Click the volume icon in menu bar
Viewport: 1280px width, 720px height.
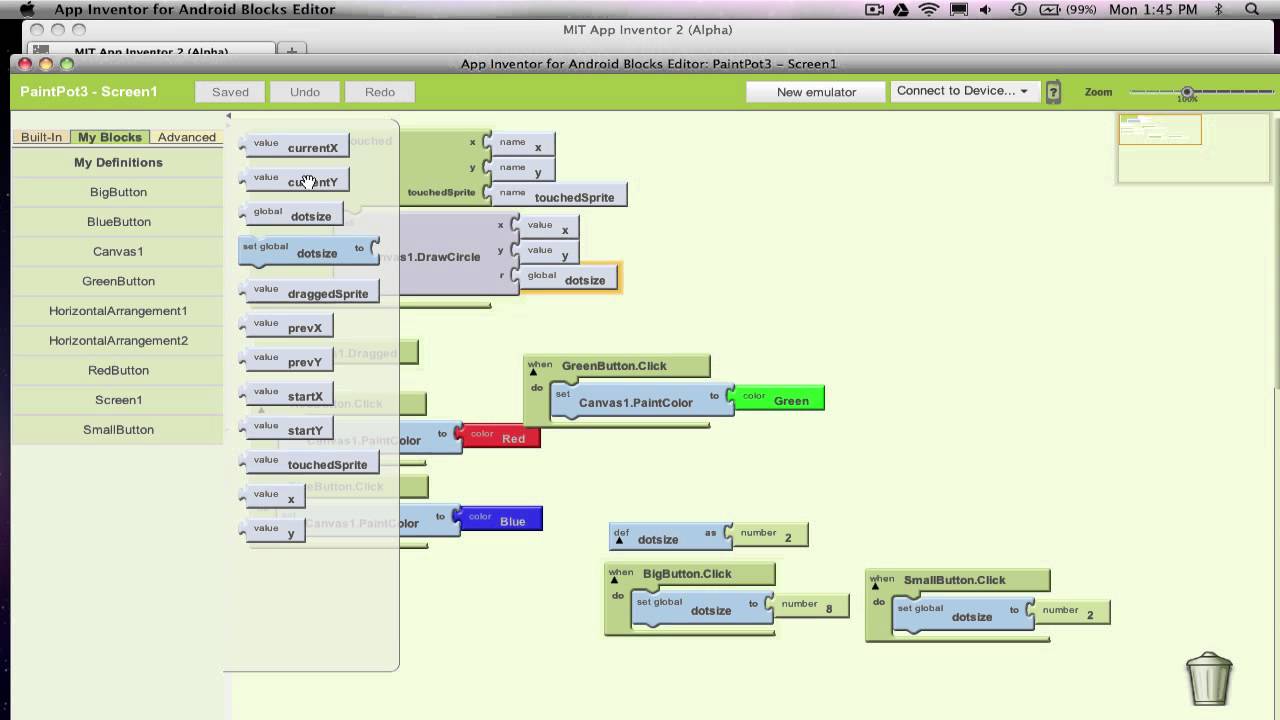coord(986,9)
